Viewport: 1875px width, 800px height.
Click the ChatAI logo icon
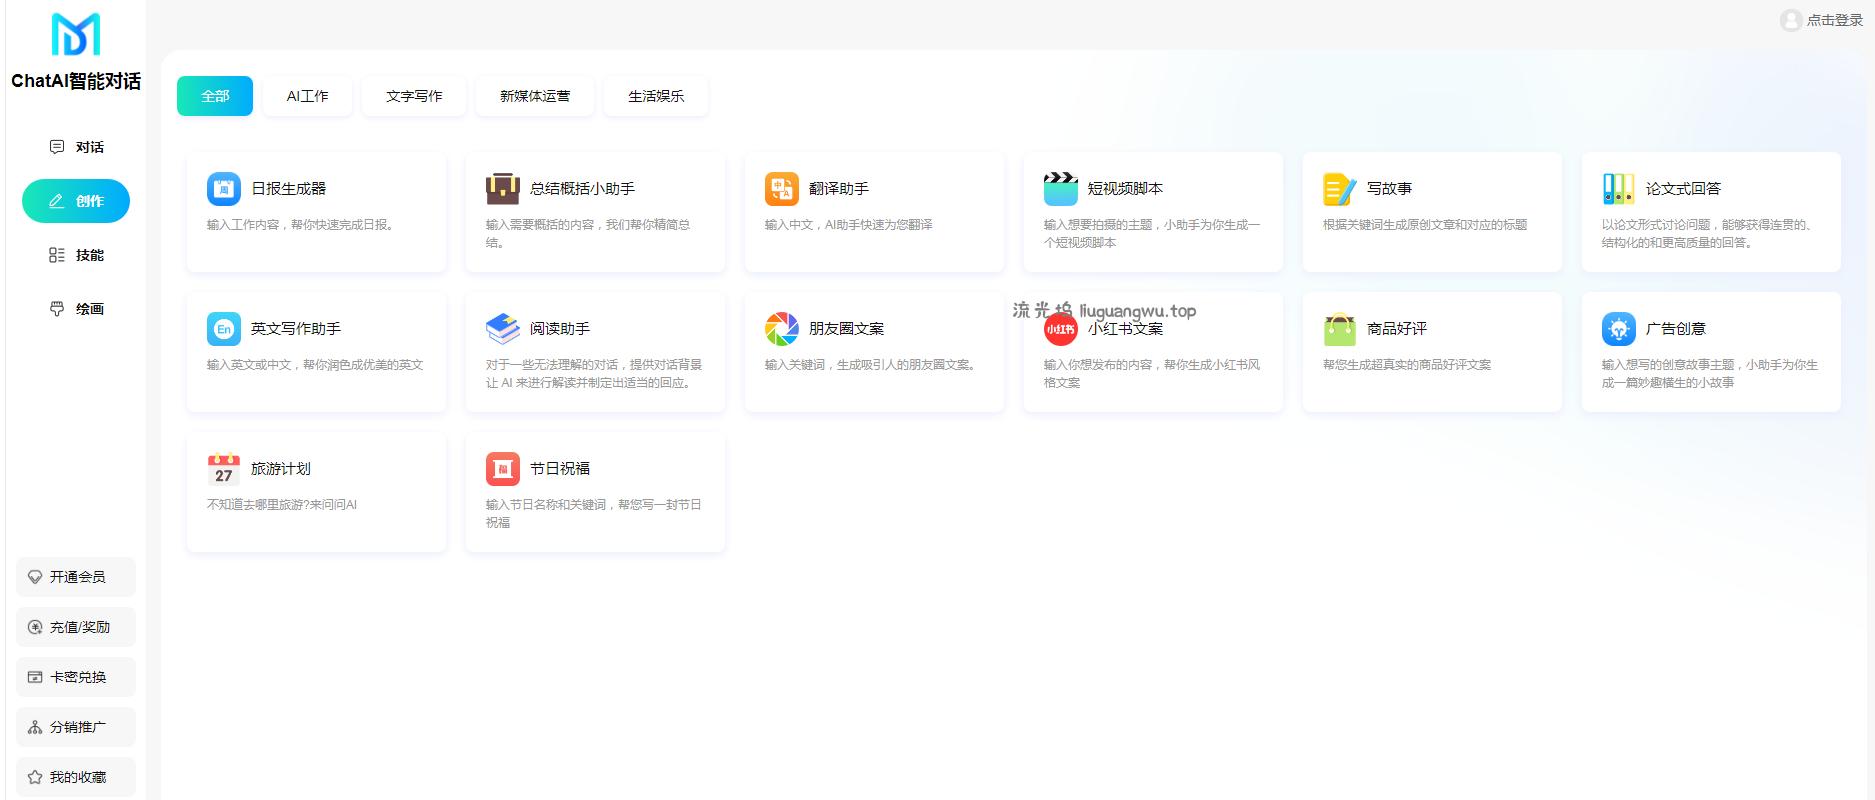(76, 34)
